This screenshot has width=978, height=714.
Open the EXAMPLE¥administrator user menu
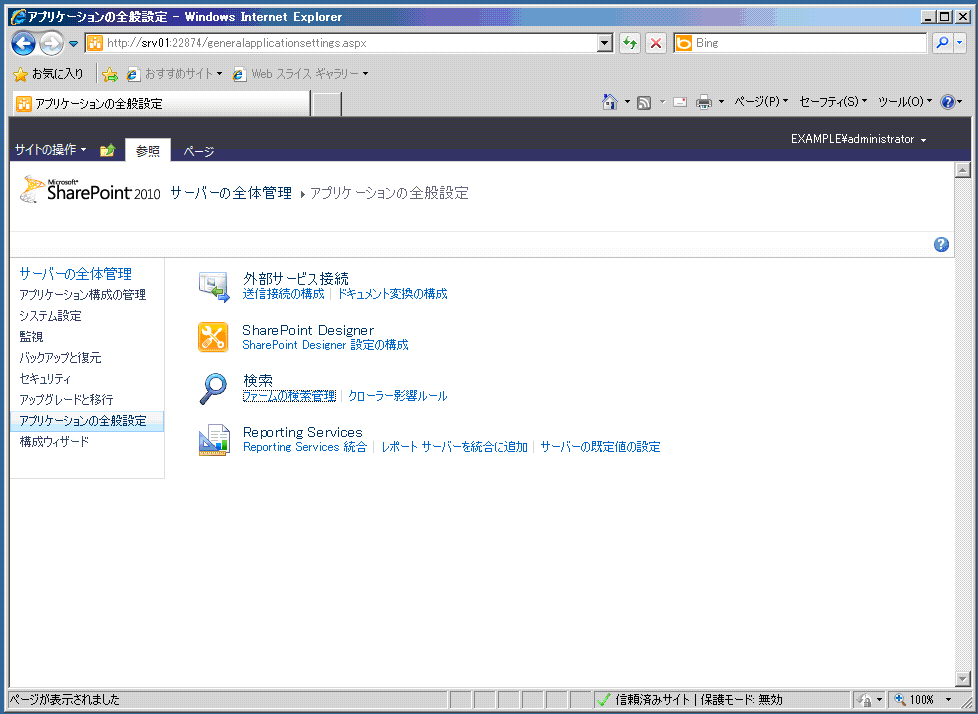(858, 139)
